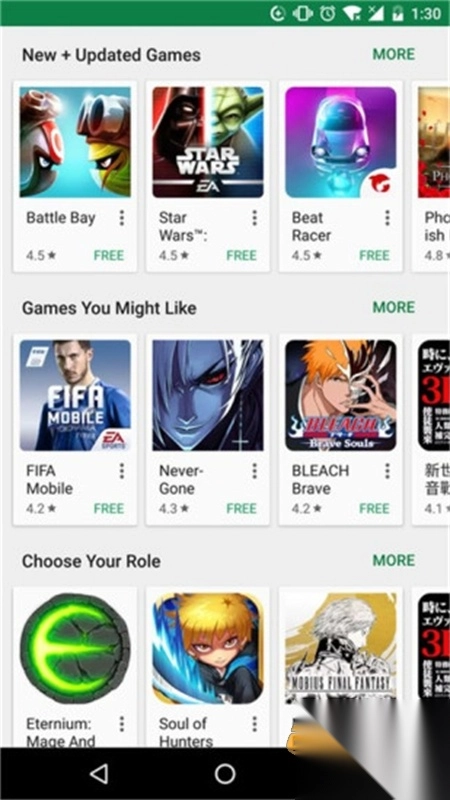Image resolution: width=450 pixels, height=800 pixels.
Task: View MORE in Choose Your Role
Action: tap(394, 560)
